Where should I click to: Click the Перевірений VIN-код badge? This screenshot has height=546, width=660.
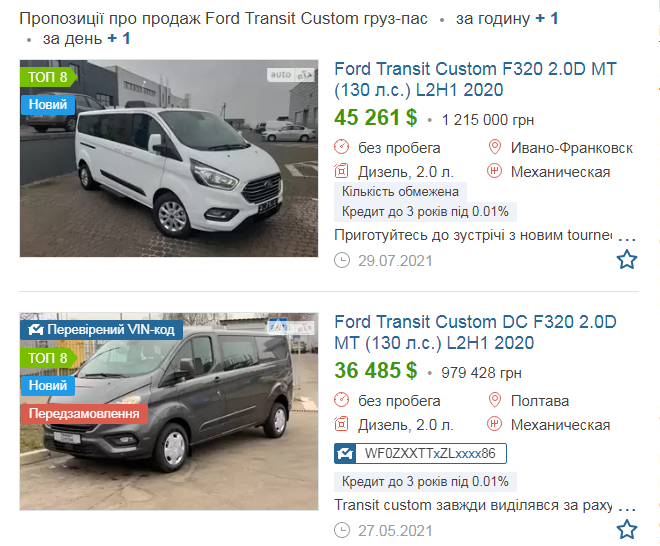coord(101,330)
